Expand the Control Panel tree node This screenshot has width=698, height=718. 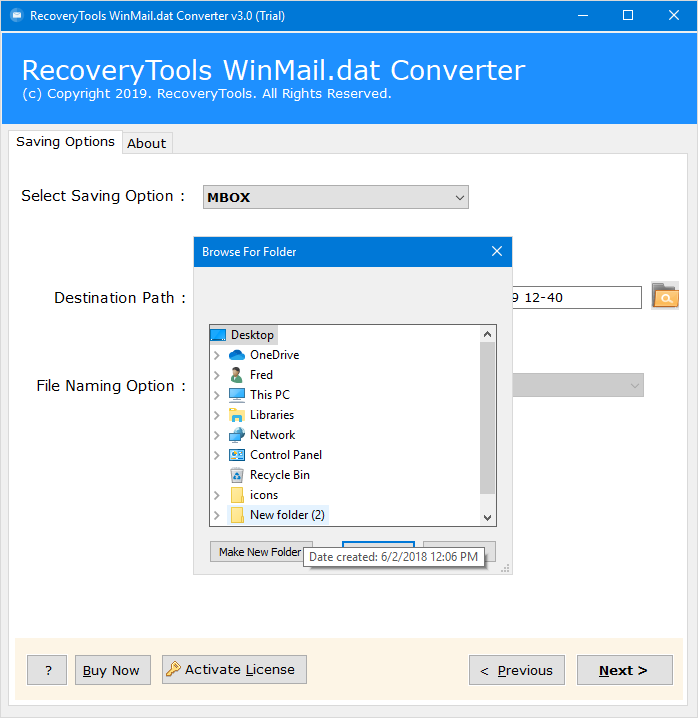(x=217, y=455)
